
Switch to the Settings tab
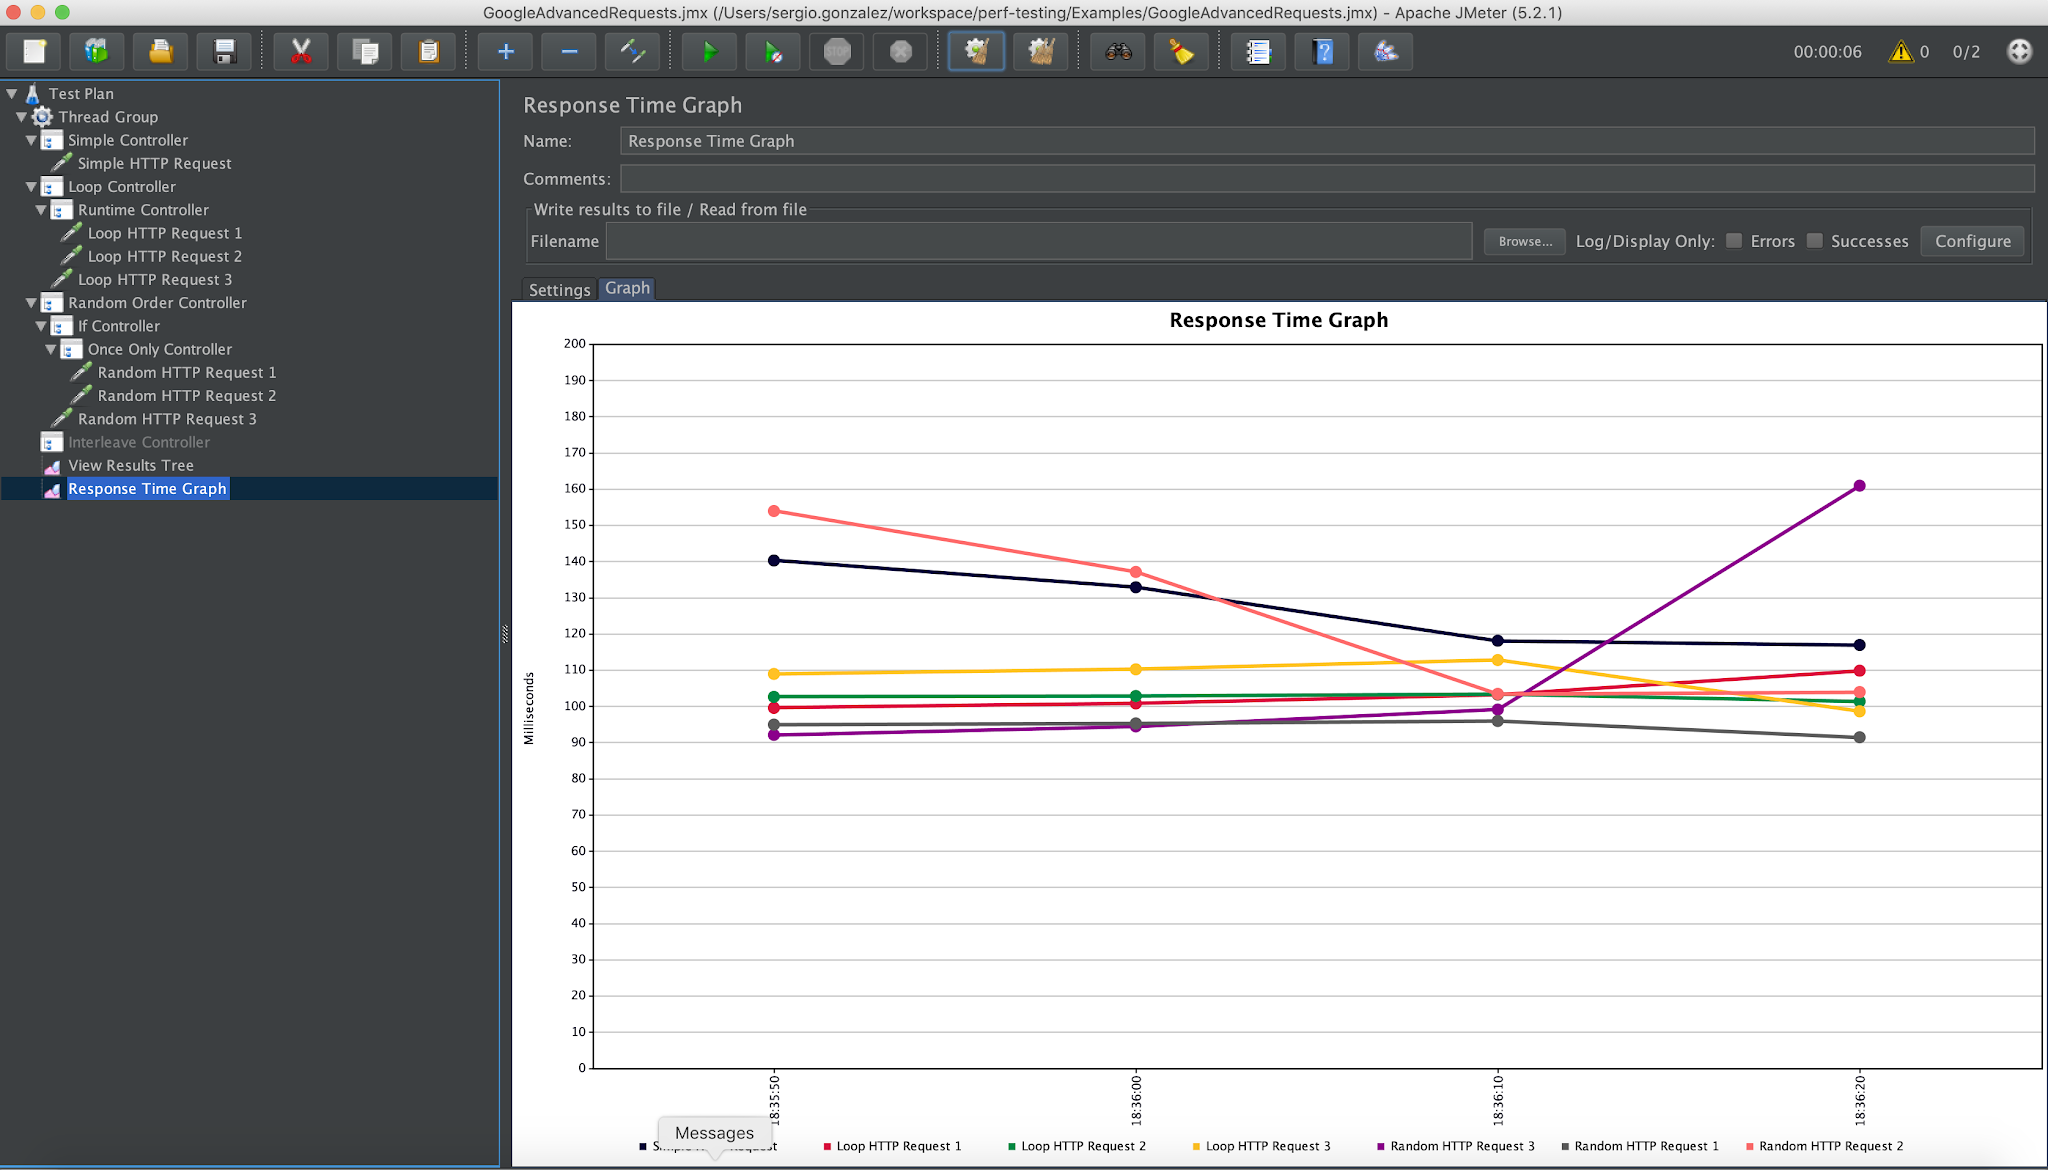point(559,289)
